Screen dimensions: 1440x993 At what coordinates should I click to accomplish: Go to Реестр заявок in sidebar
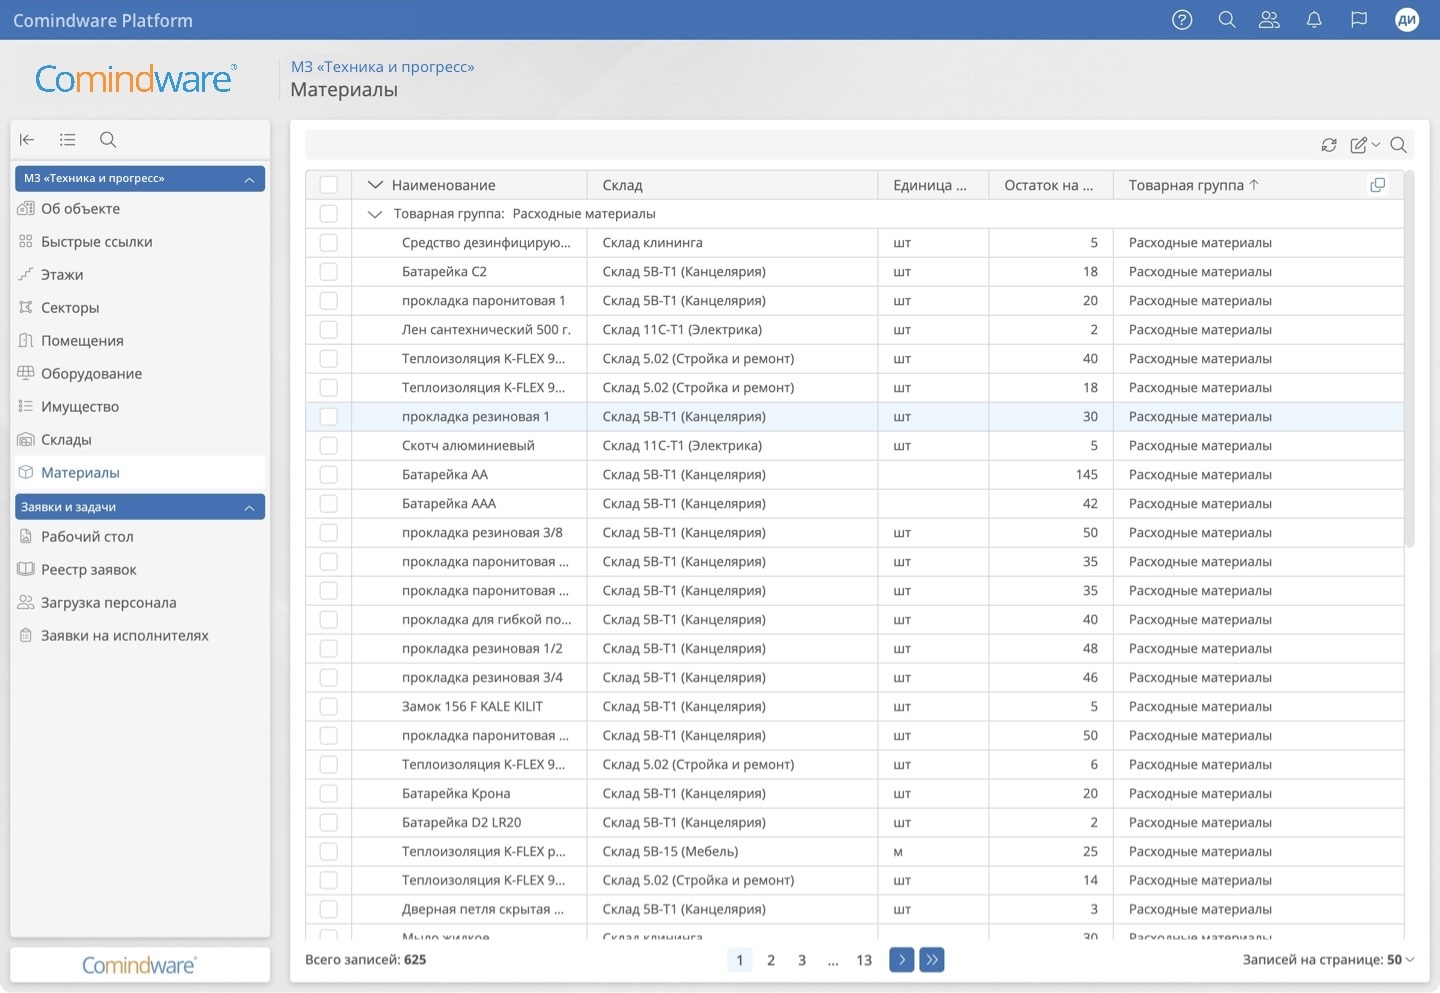[88, 570]
